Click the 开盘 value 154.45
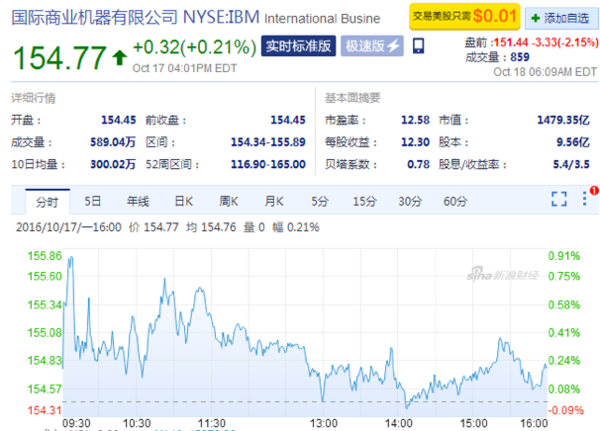Viewport: 600px width, 431px height. coord(118,120)
